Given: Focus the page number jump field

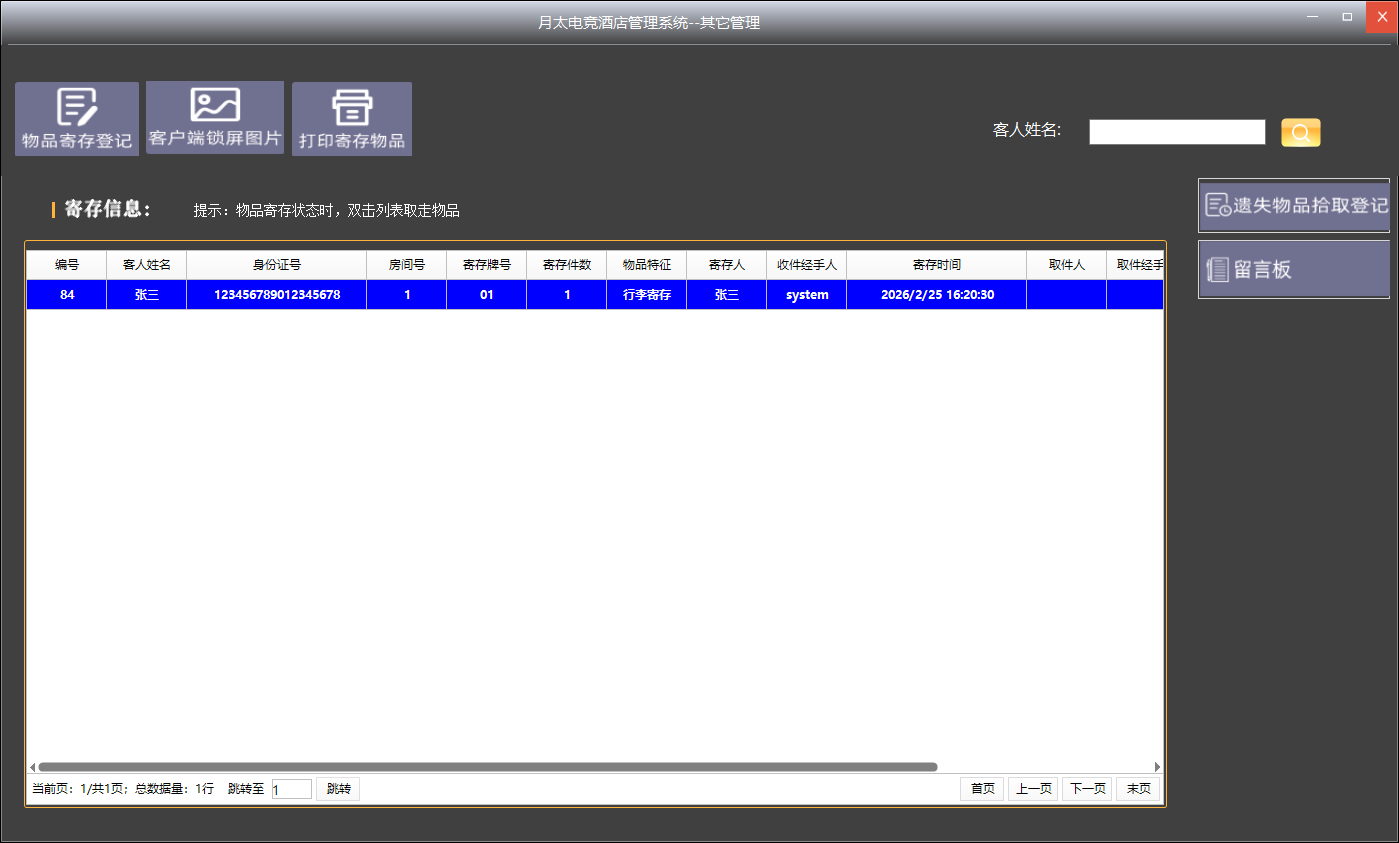Looking at the screenshot, I should [x=292, y=789].
